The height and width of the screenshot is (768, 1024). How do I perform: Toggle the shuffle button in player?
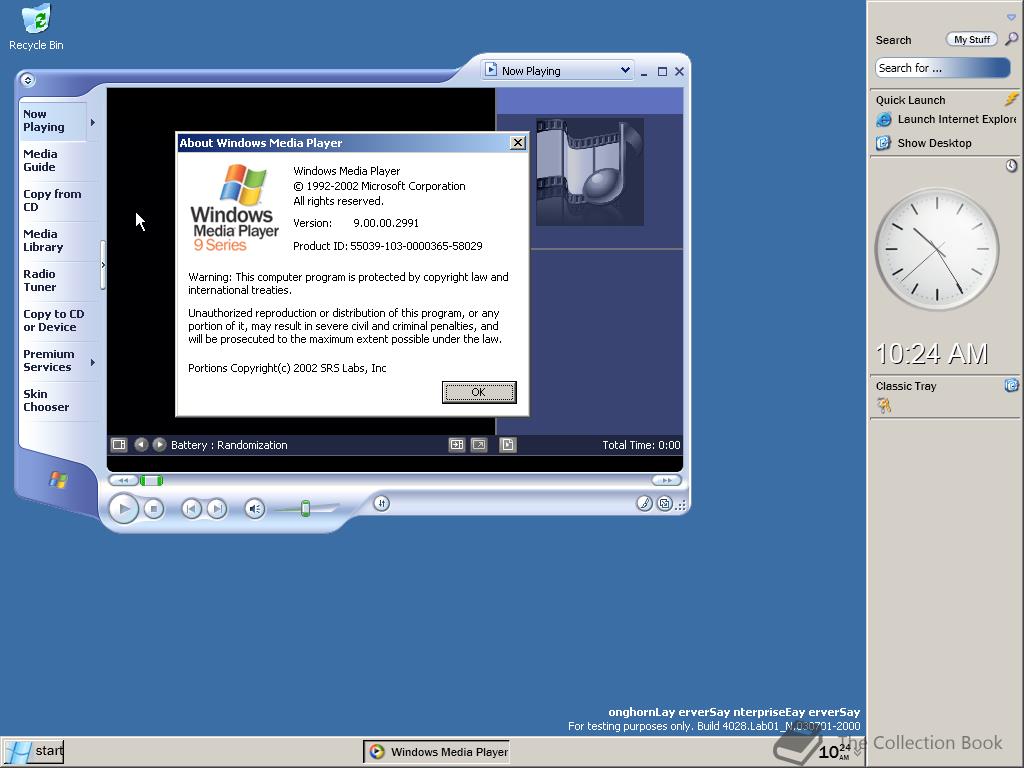(x=381, y=504)
